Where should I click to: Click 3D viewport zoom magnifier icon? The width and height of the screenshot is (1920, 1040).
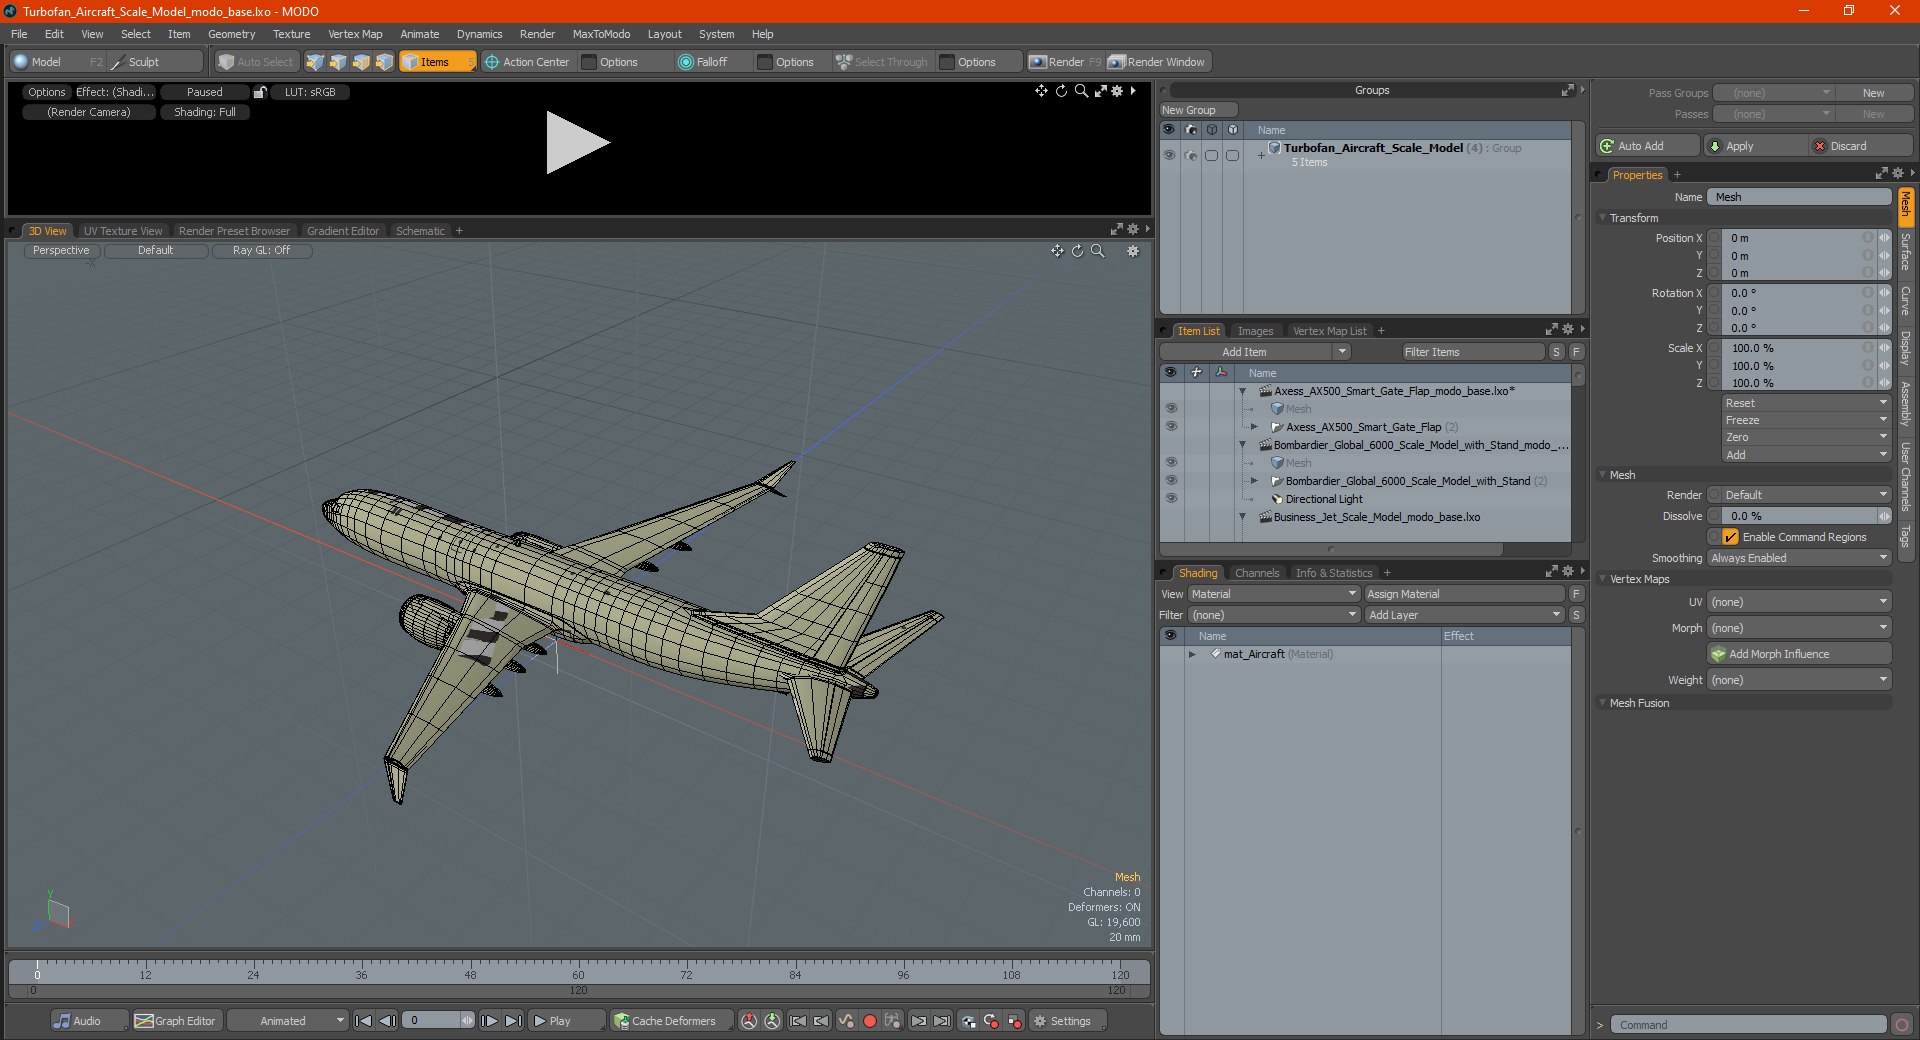[1097, 251]
